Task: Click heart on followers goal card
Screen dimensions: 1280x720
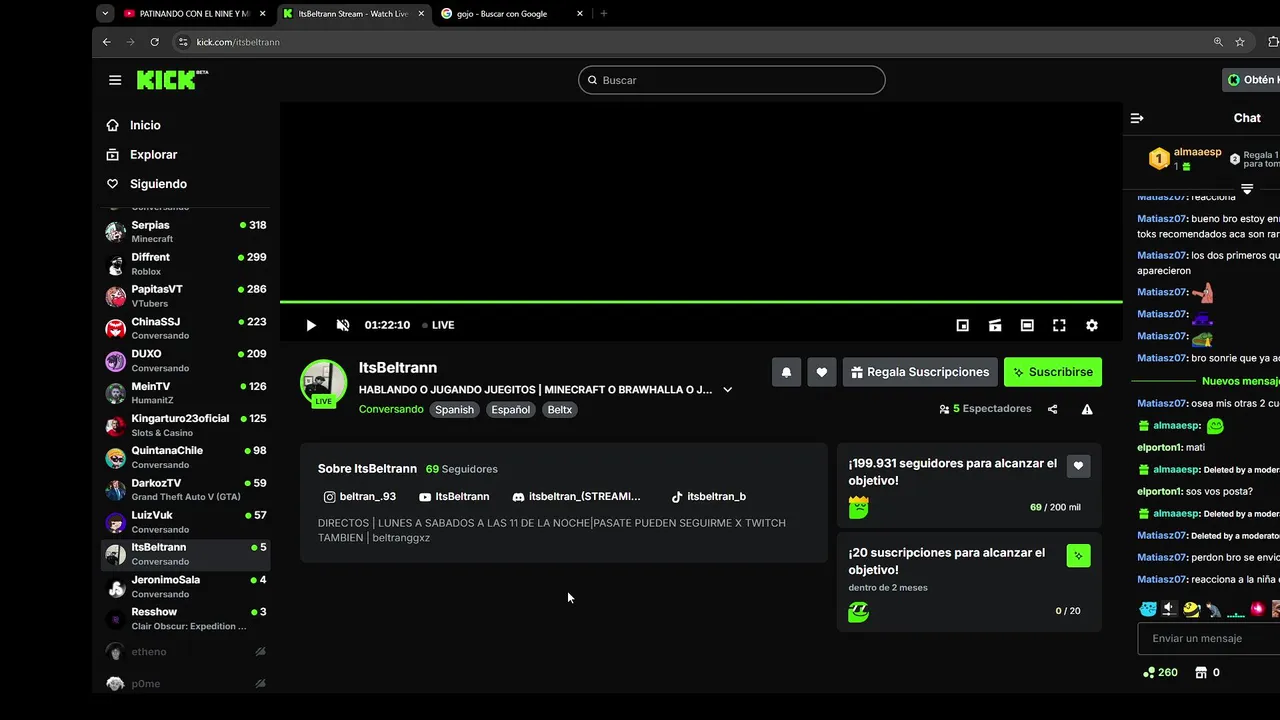Action: pos(1078,466)
